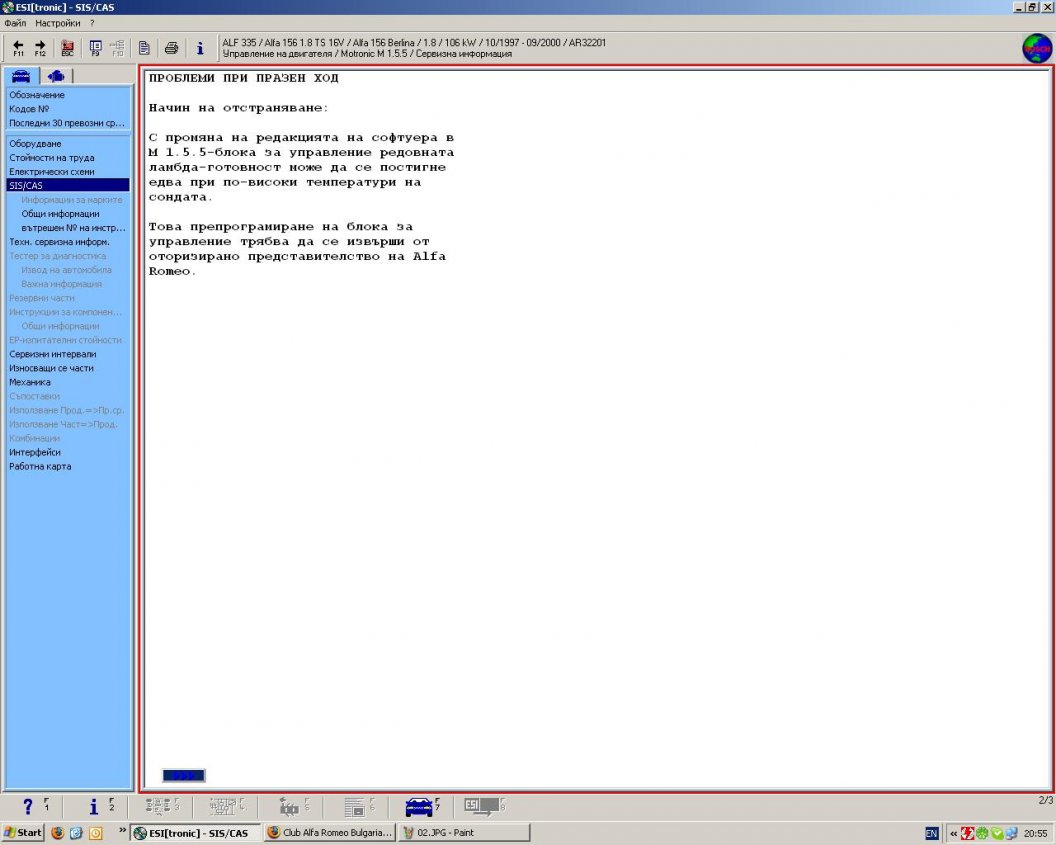
Task: Click the question mark help F1 icon
Action: point(29,807)
